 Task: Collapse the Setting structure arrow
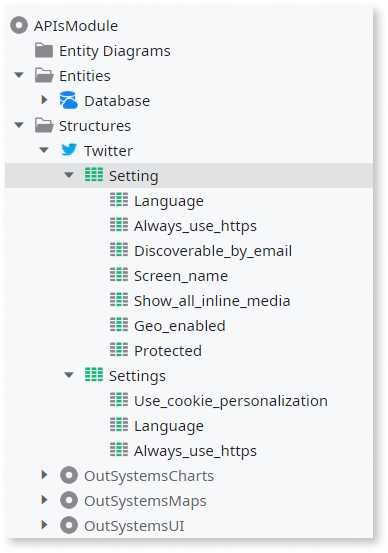click(69, 175)
